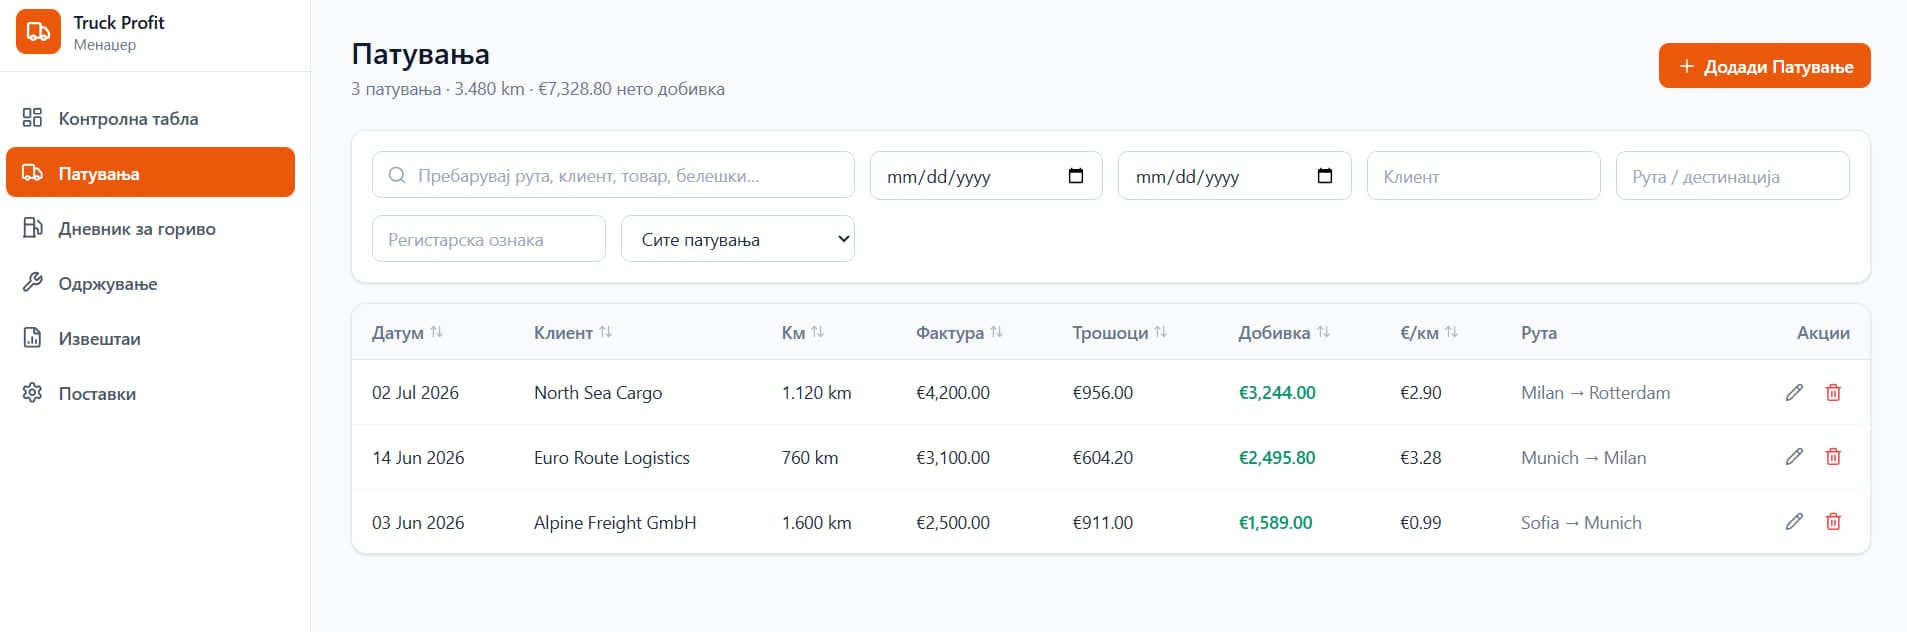
Task: Click invoice amount €3,100.00
Action: 953,458
